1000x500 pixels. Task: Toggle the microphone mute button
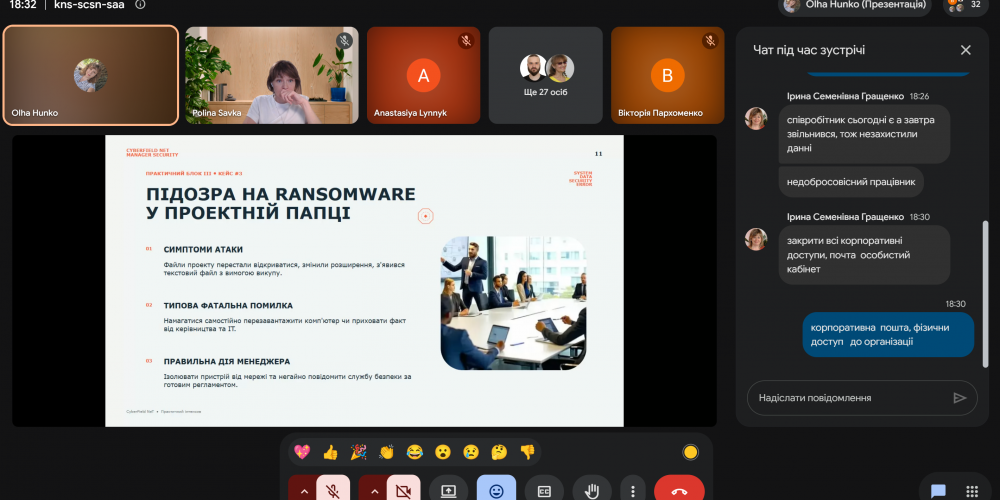[x=333, y=490]
